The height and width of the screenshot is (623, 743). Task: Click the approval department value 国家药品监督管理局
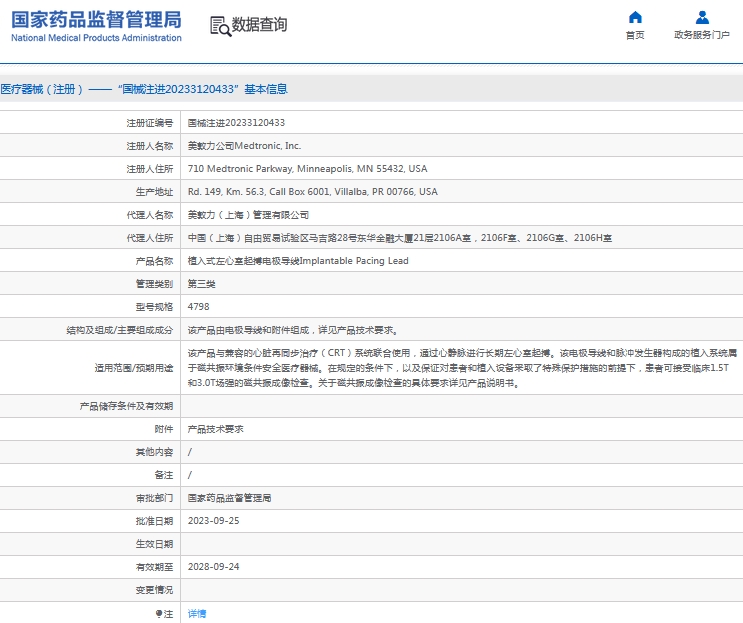coord(229,498)
